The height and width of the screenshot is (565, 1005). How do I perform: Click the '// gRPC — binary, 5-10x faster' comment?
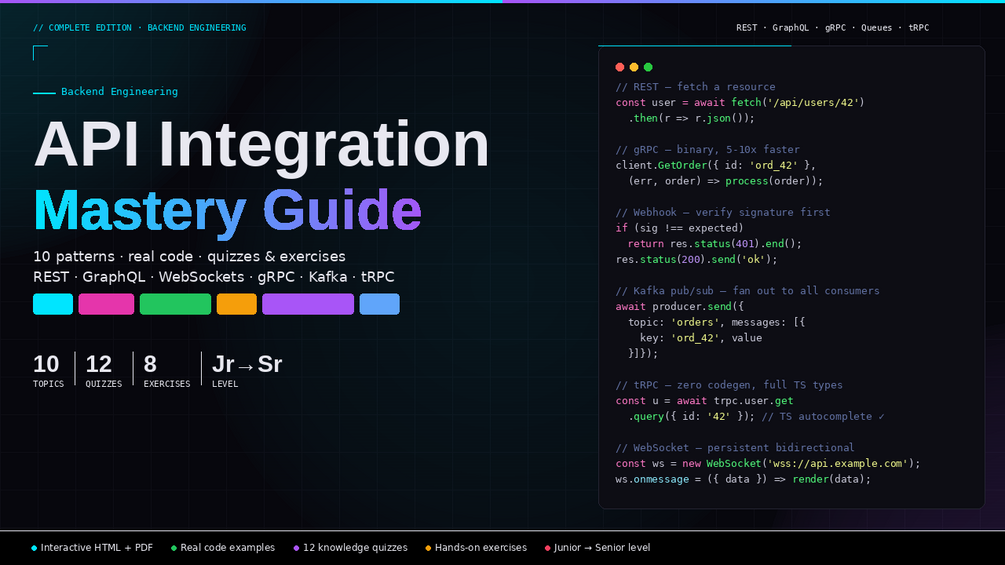(x=708, y=149)
